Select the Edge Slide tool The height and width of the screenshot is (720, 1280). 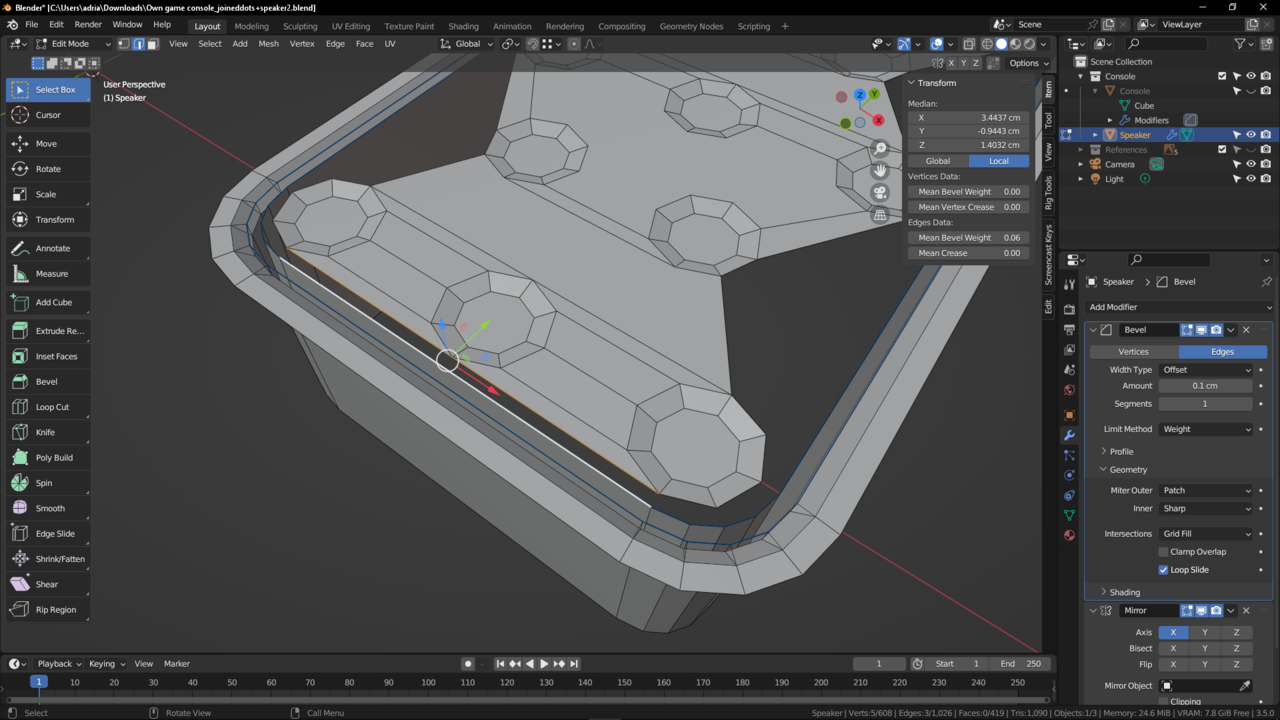pyautogui.click(x=55, y=534)
